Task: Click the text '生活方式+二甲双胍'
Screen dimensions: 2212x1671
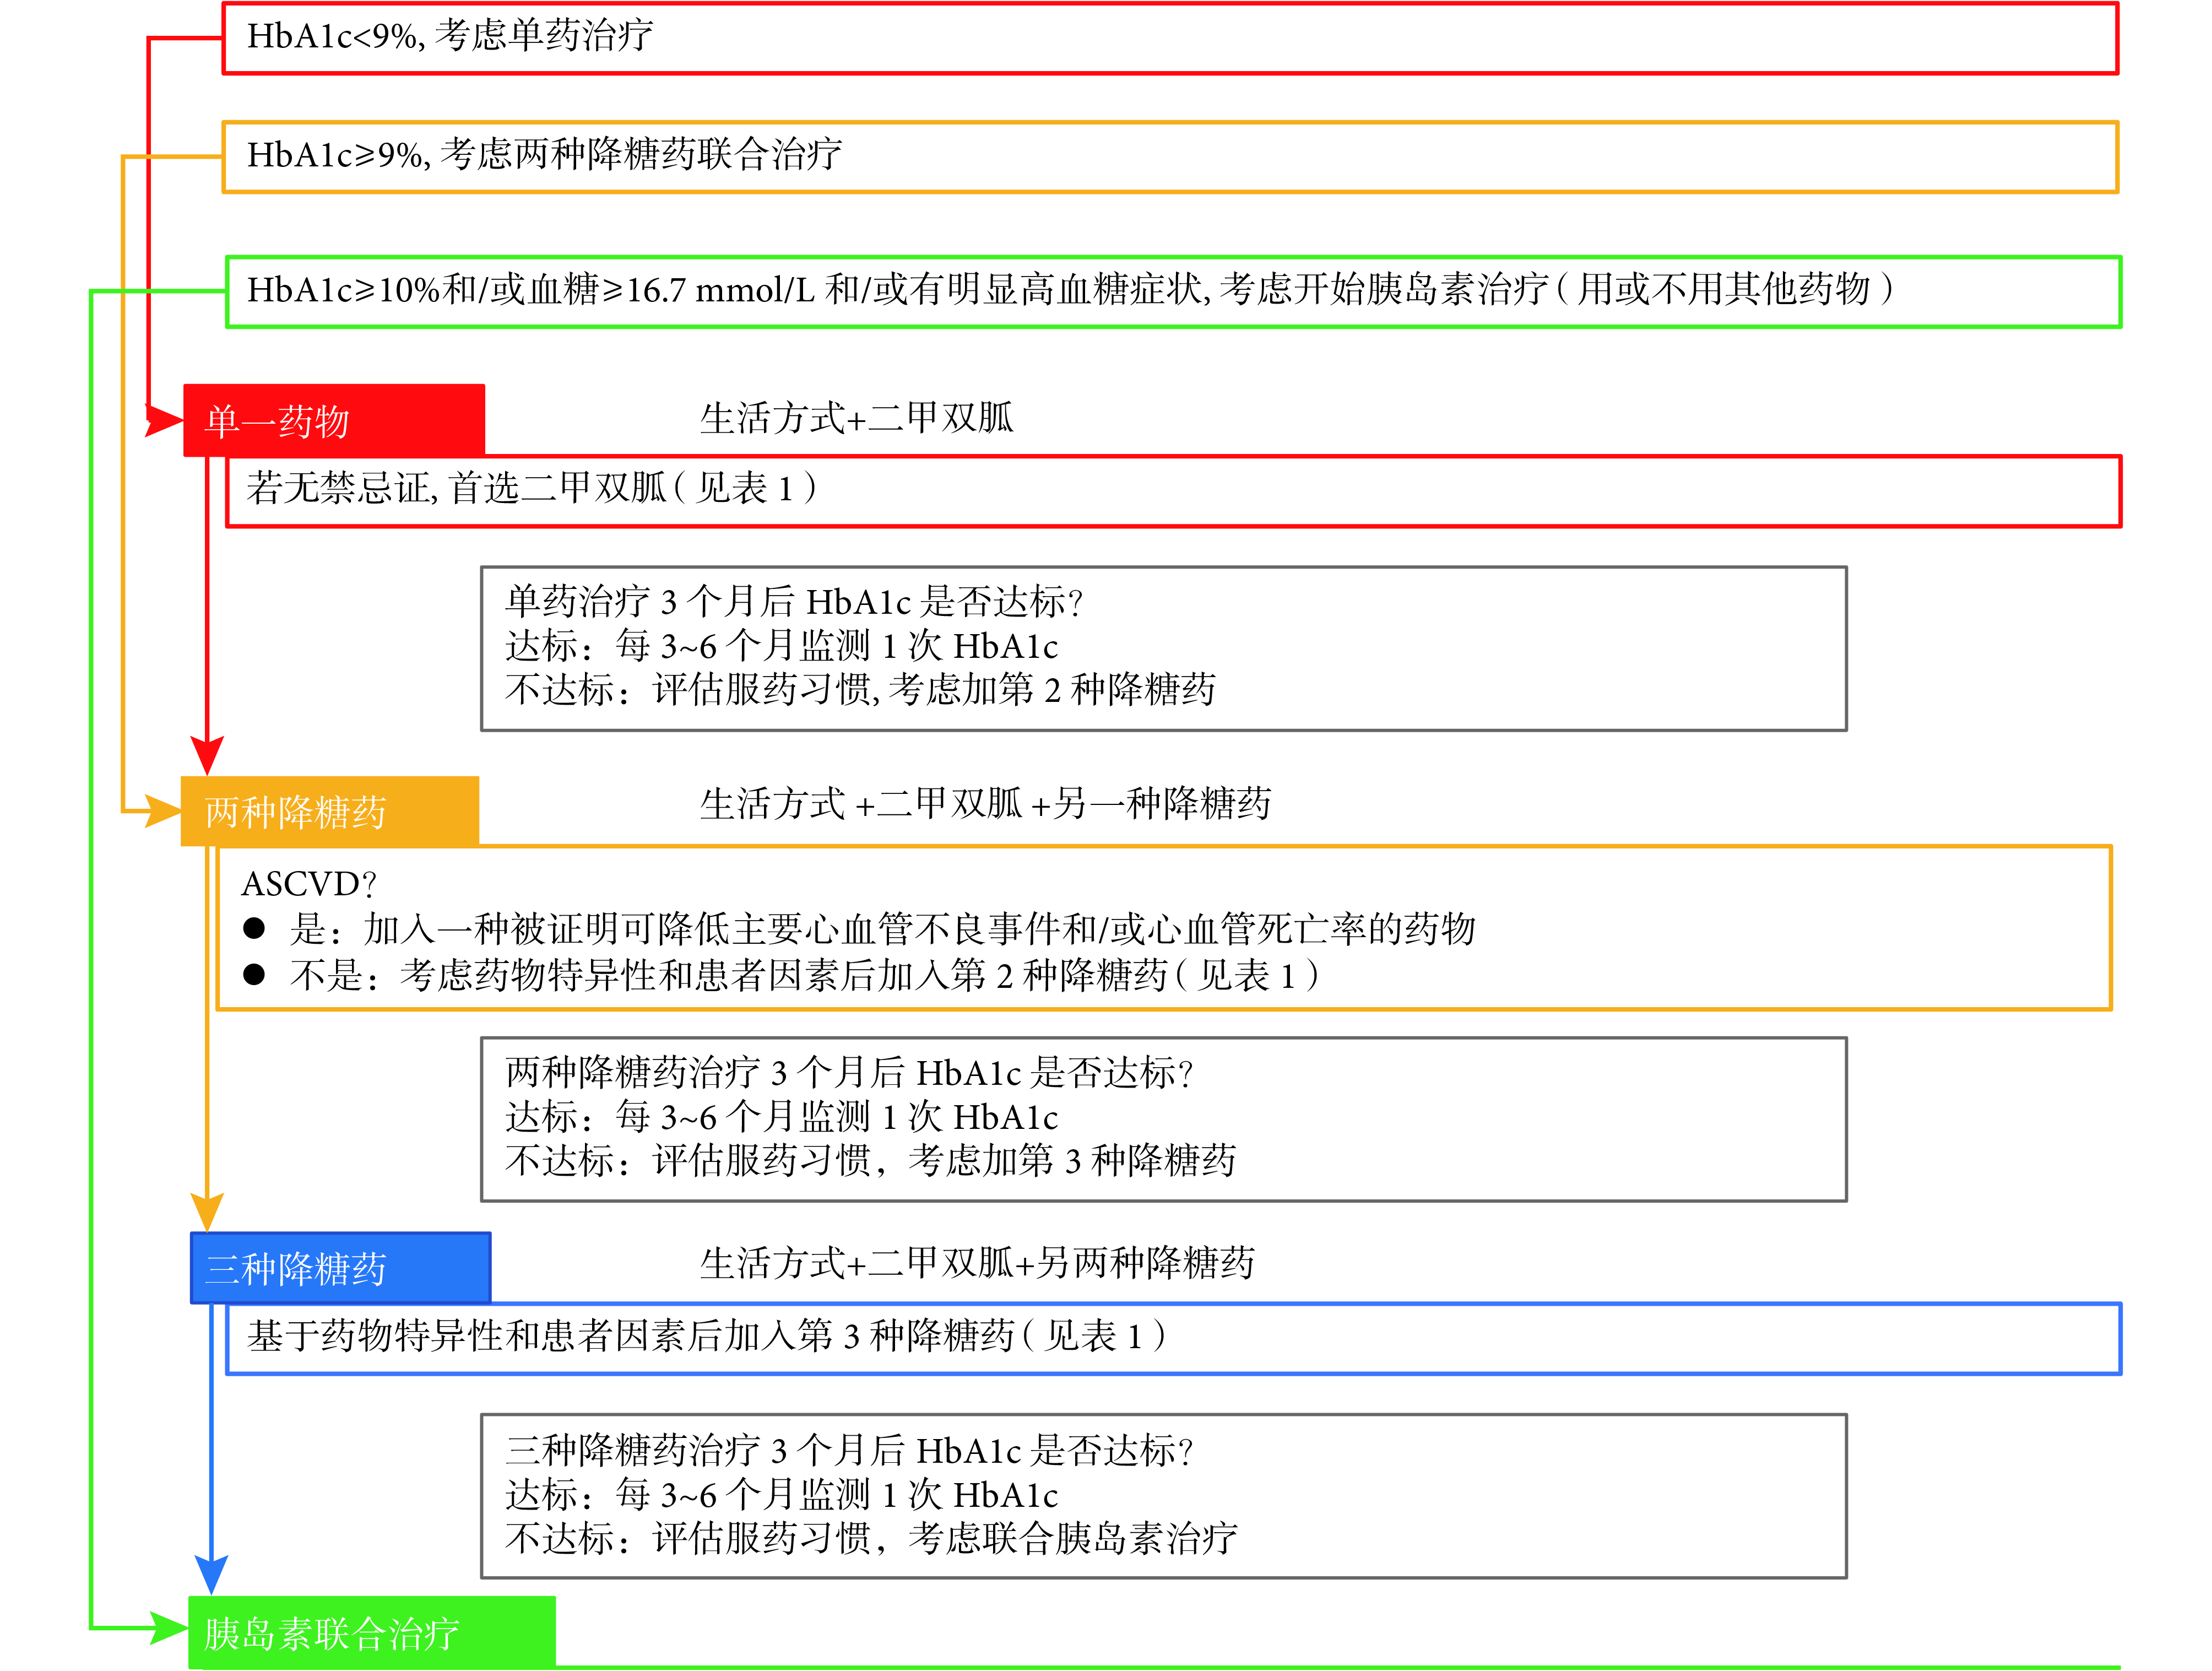Action: 857,418
